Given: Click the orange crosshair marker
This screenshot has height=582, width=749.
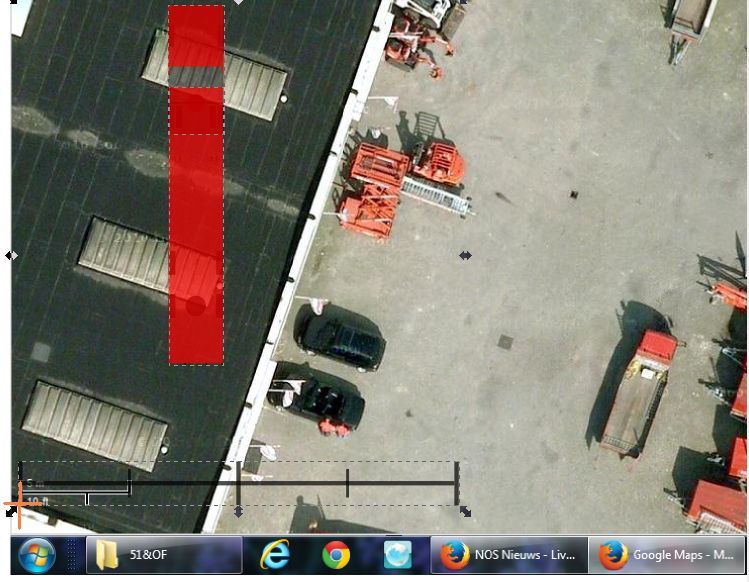Looking at the screenshot, I should (x=21, y=504).
